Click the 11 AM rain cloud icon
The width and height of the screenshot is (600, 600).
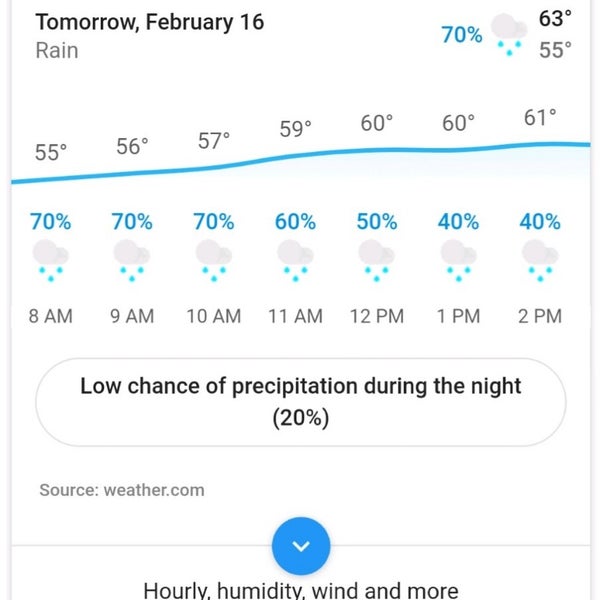295,257
